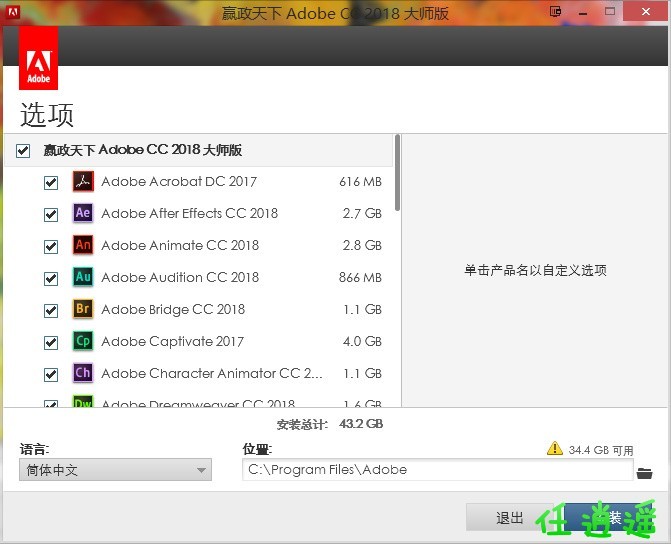Click the Audition Au icon
The height and width of the screenshot is (544, 671).
click(83, 277)
